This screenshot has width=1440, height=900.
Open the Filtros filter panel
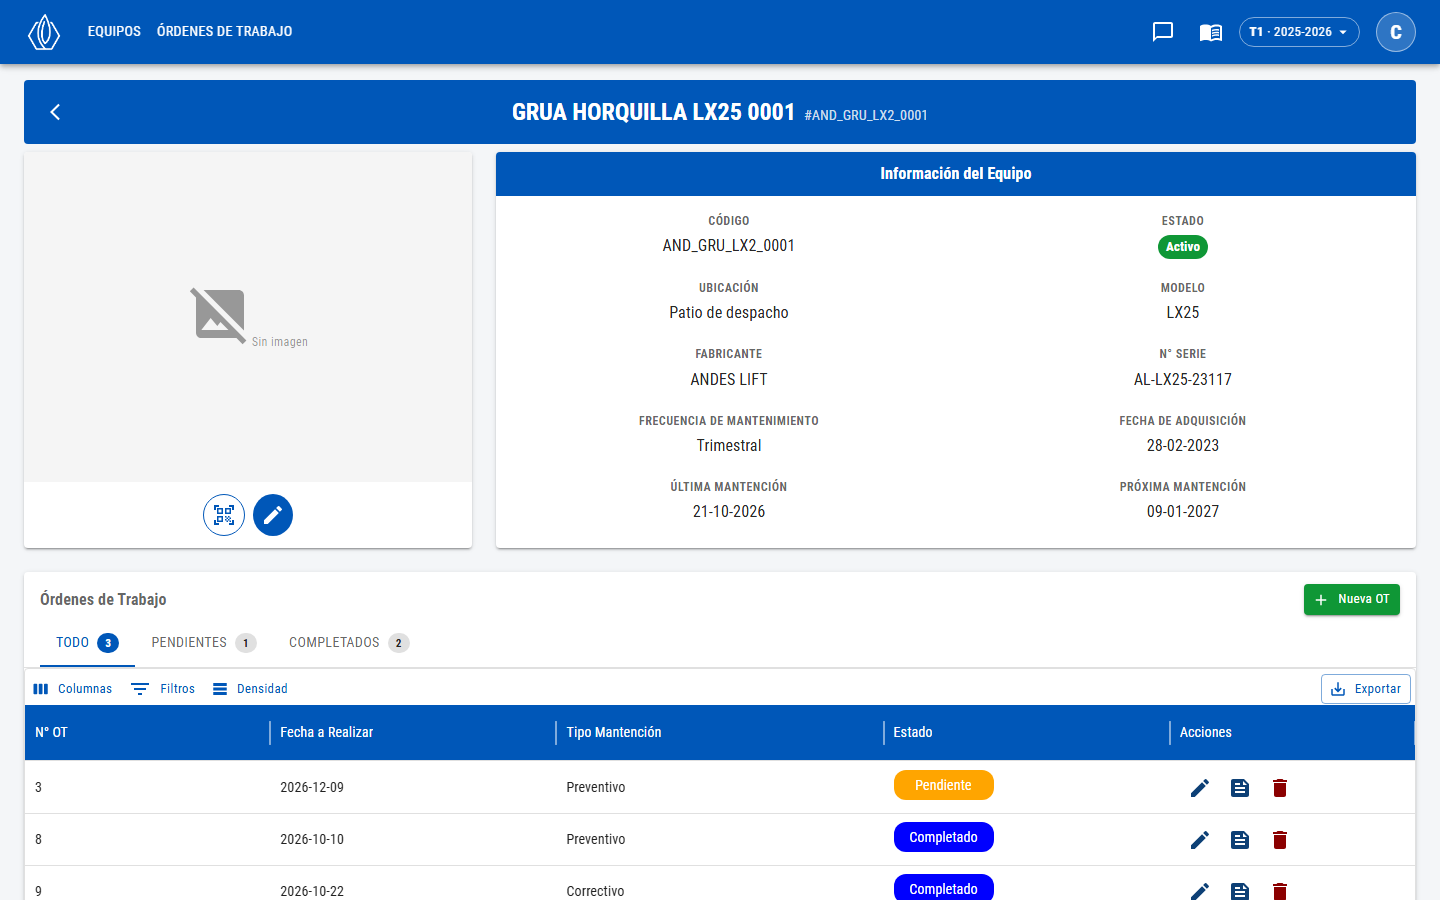coord(163,689)
